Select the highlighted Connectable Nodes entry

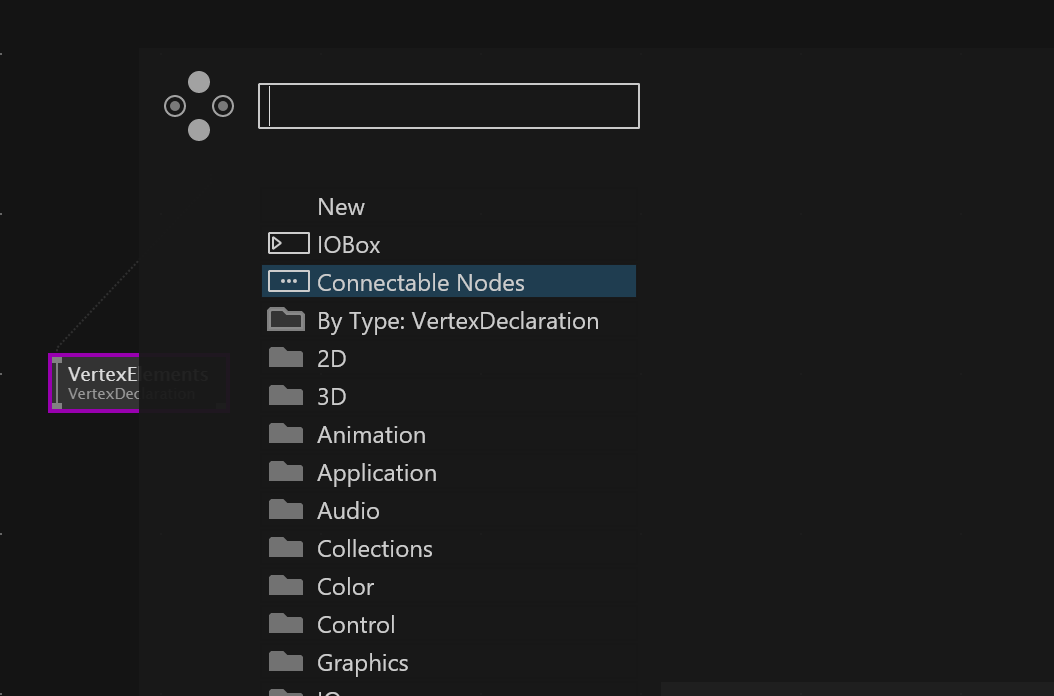[420, 283]
